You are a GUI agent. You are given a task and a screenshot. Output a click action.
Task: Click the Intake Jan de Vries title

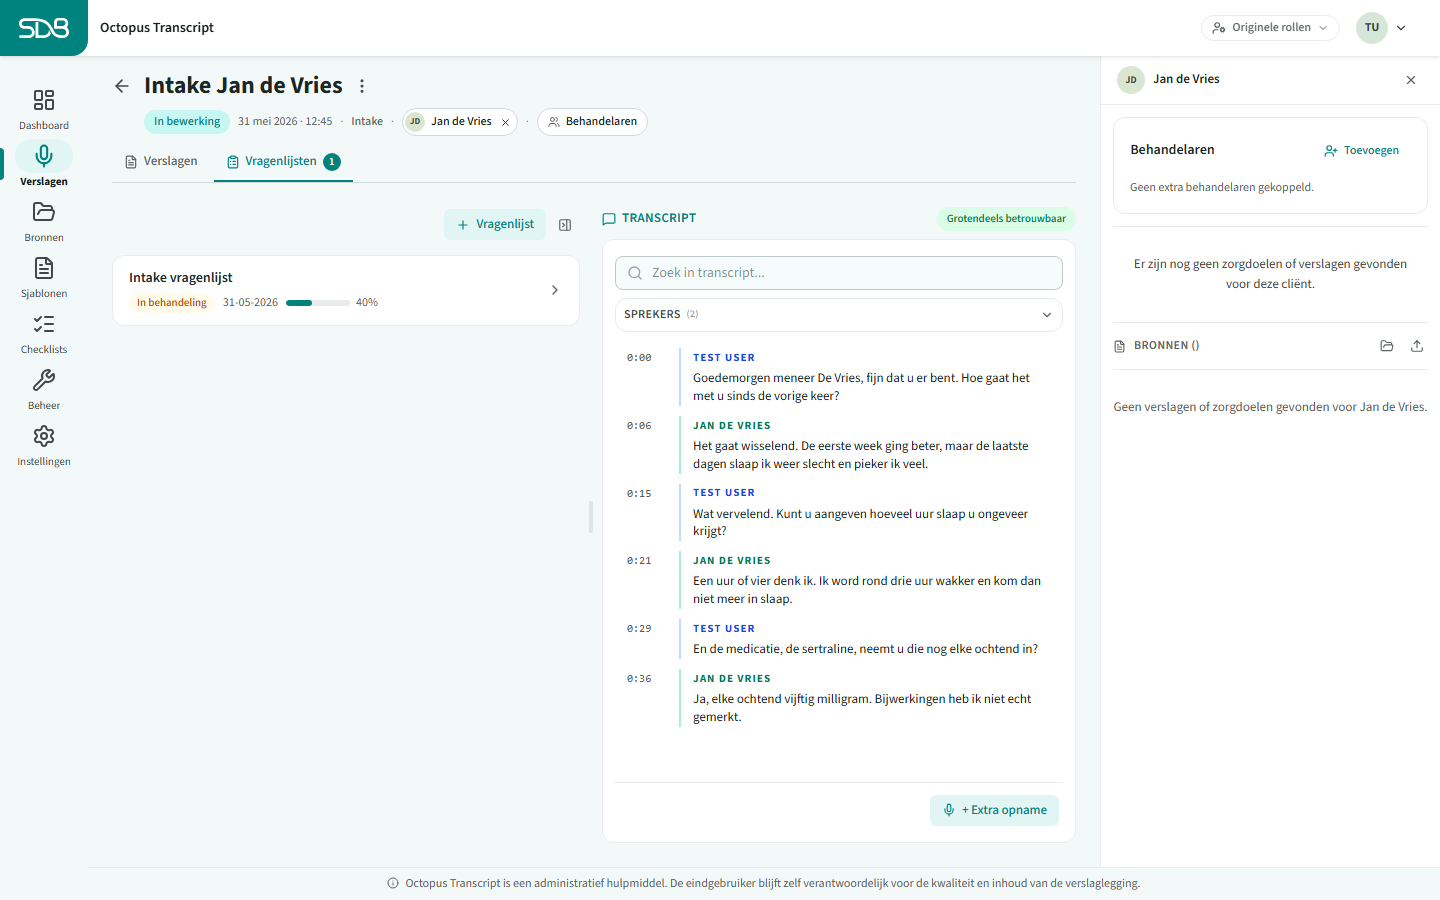click(243, 86)
